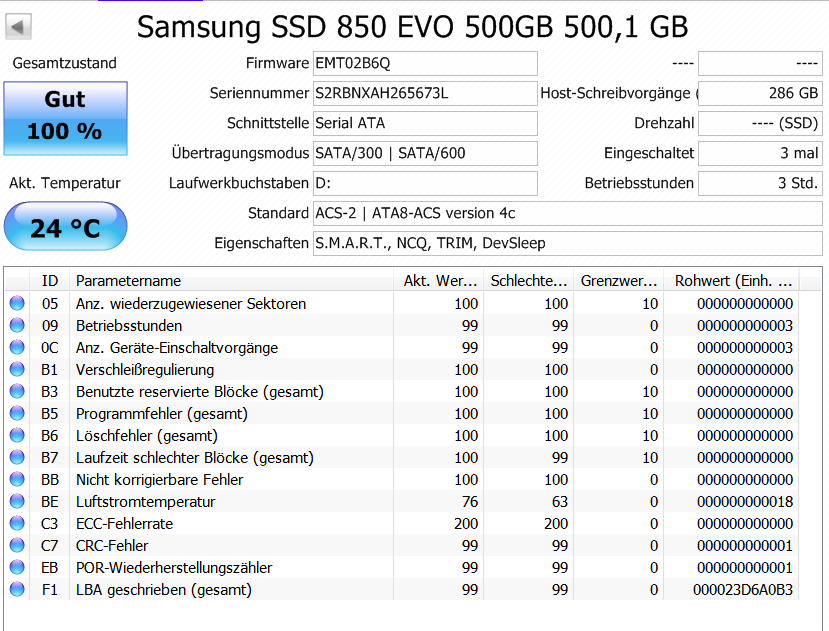Click the Standard field ACS-2 | ATA8-ACS
The height and width of the screenshot is (631, 829).
(568, 213)
